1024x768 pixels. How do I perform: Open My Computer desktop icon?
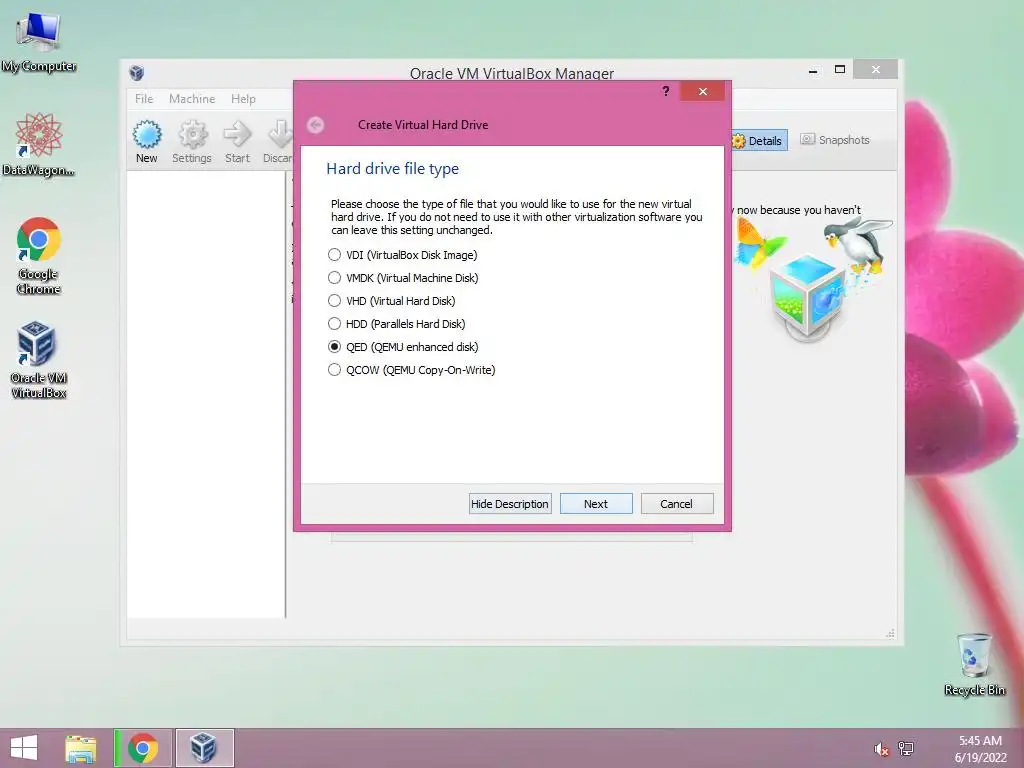39,42
